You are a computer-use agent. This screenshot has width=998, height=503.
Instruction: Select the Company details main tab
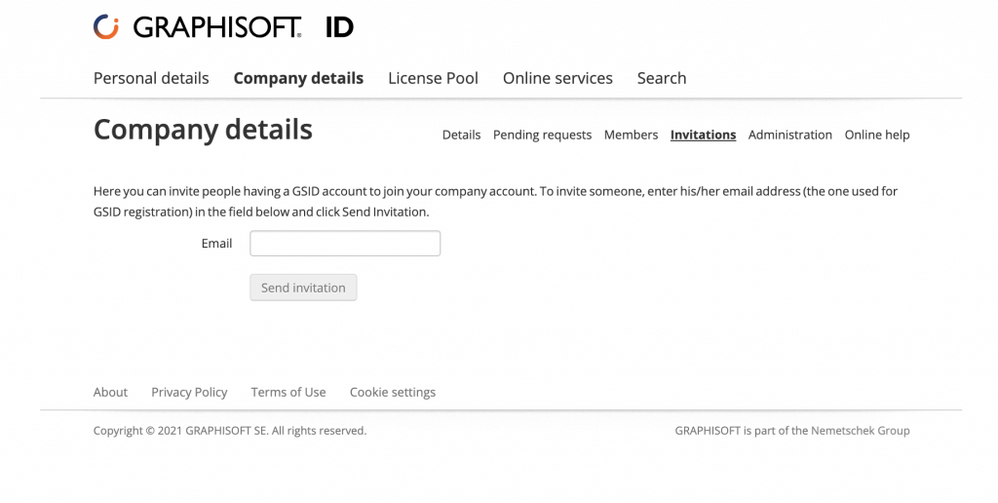tap(299, 78)
